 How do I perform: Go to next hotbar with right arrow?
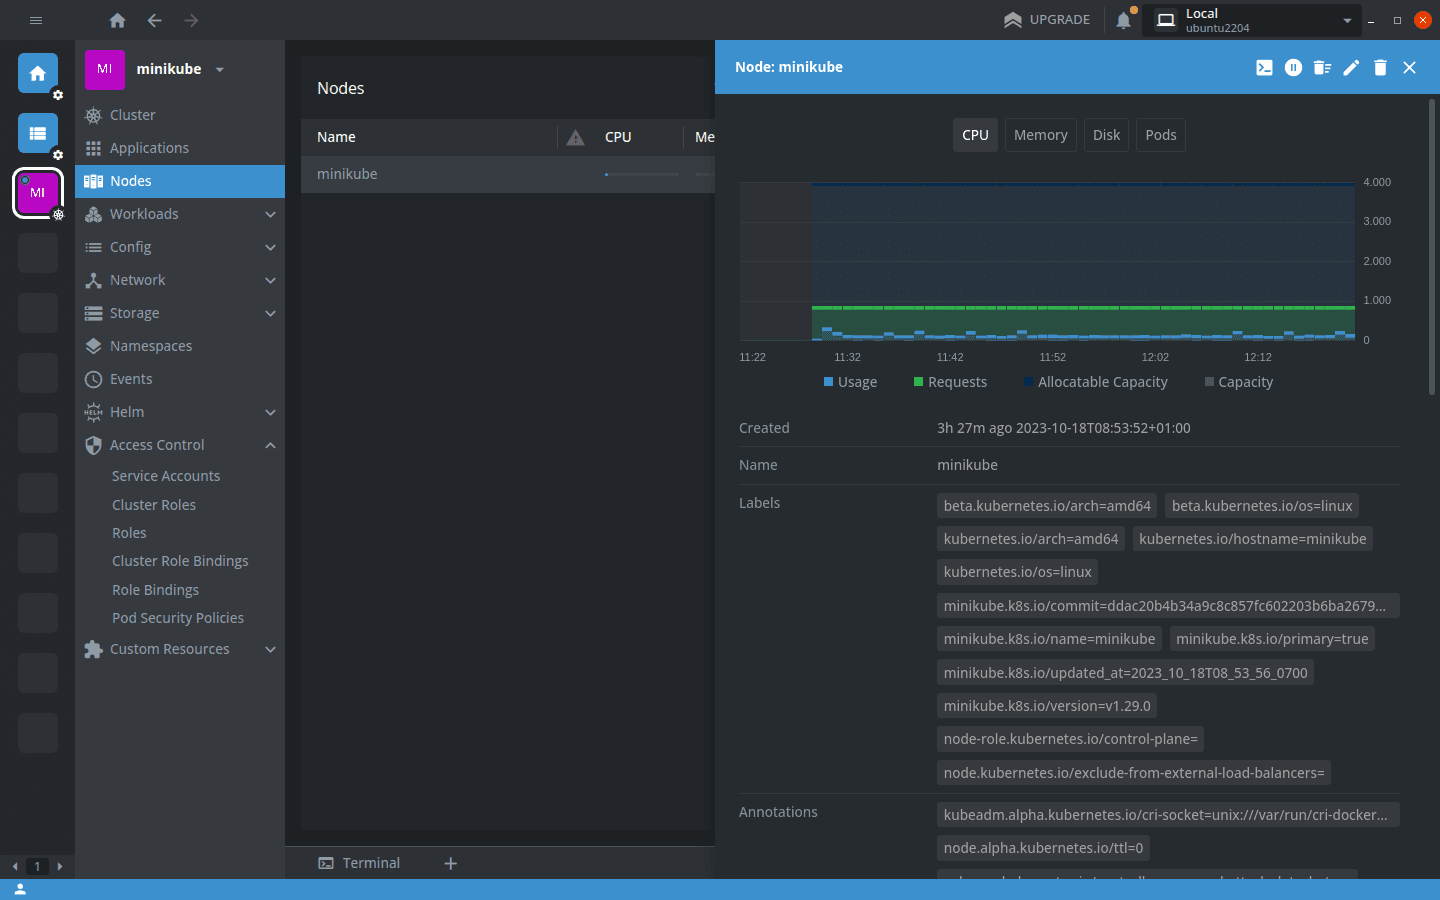(60, 866)
